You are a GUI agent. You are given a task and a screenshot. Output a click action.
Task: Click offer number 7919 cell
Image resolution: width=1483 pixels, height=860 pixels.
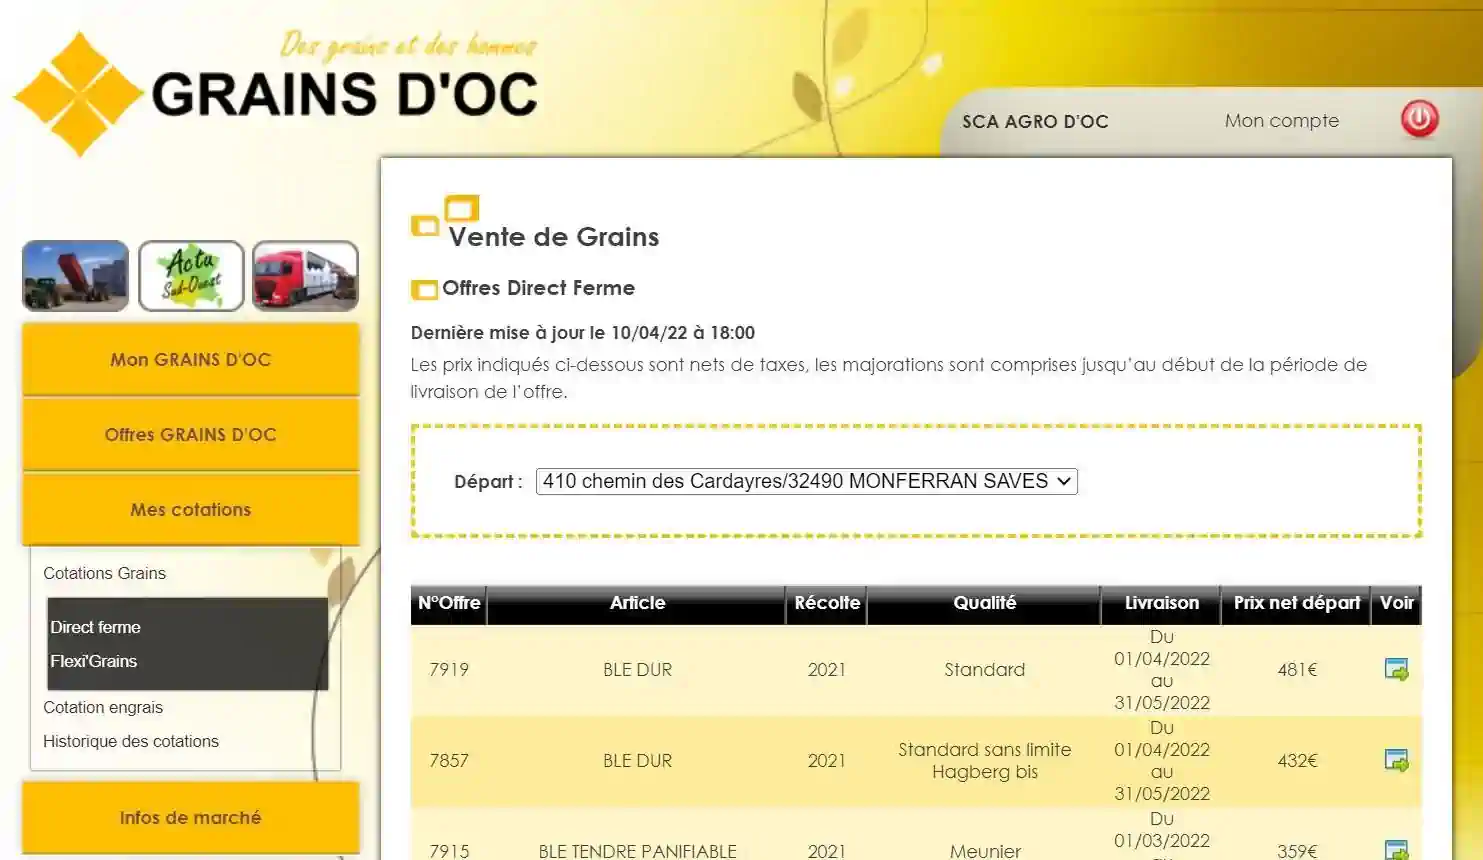click(449, 670)
